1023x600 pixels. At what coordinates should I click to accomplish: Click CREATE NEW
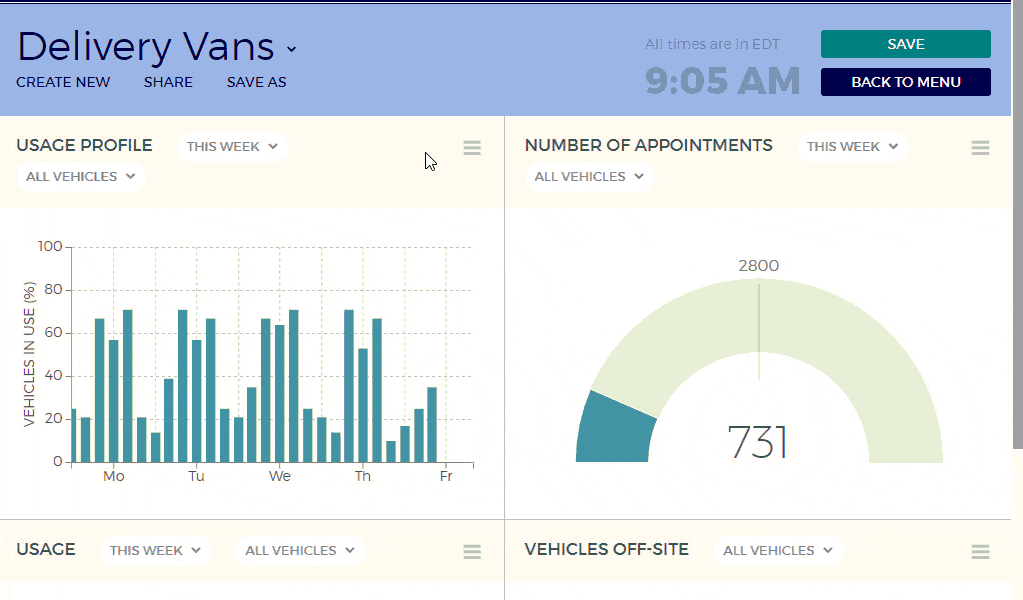coord(63,82)
